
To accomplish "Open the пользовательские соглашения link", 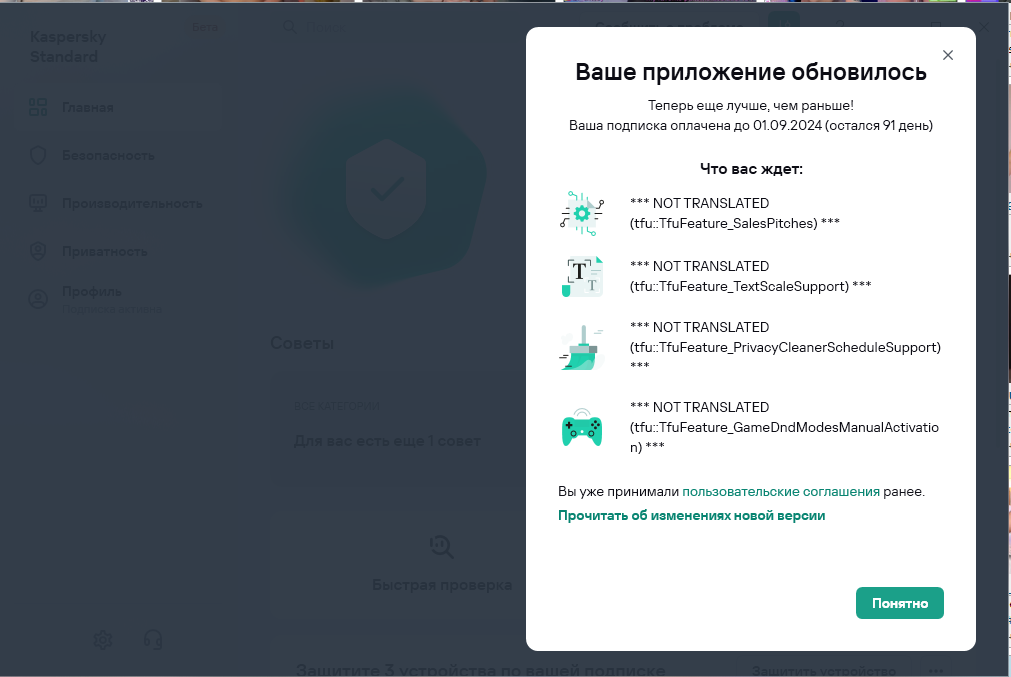I will click(781, 492).
